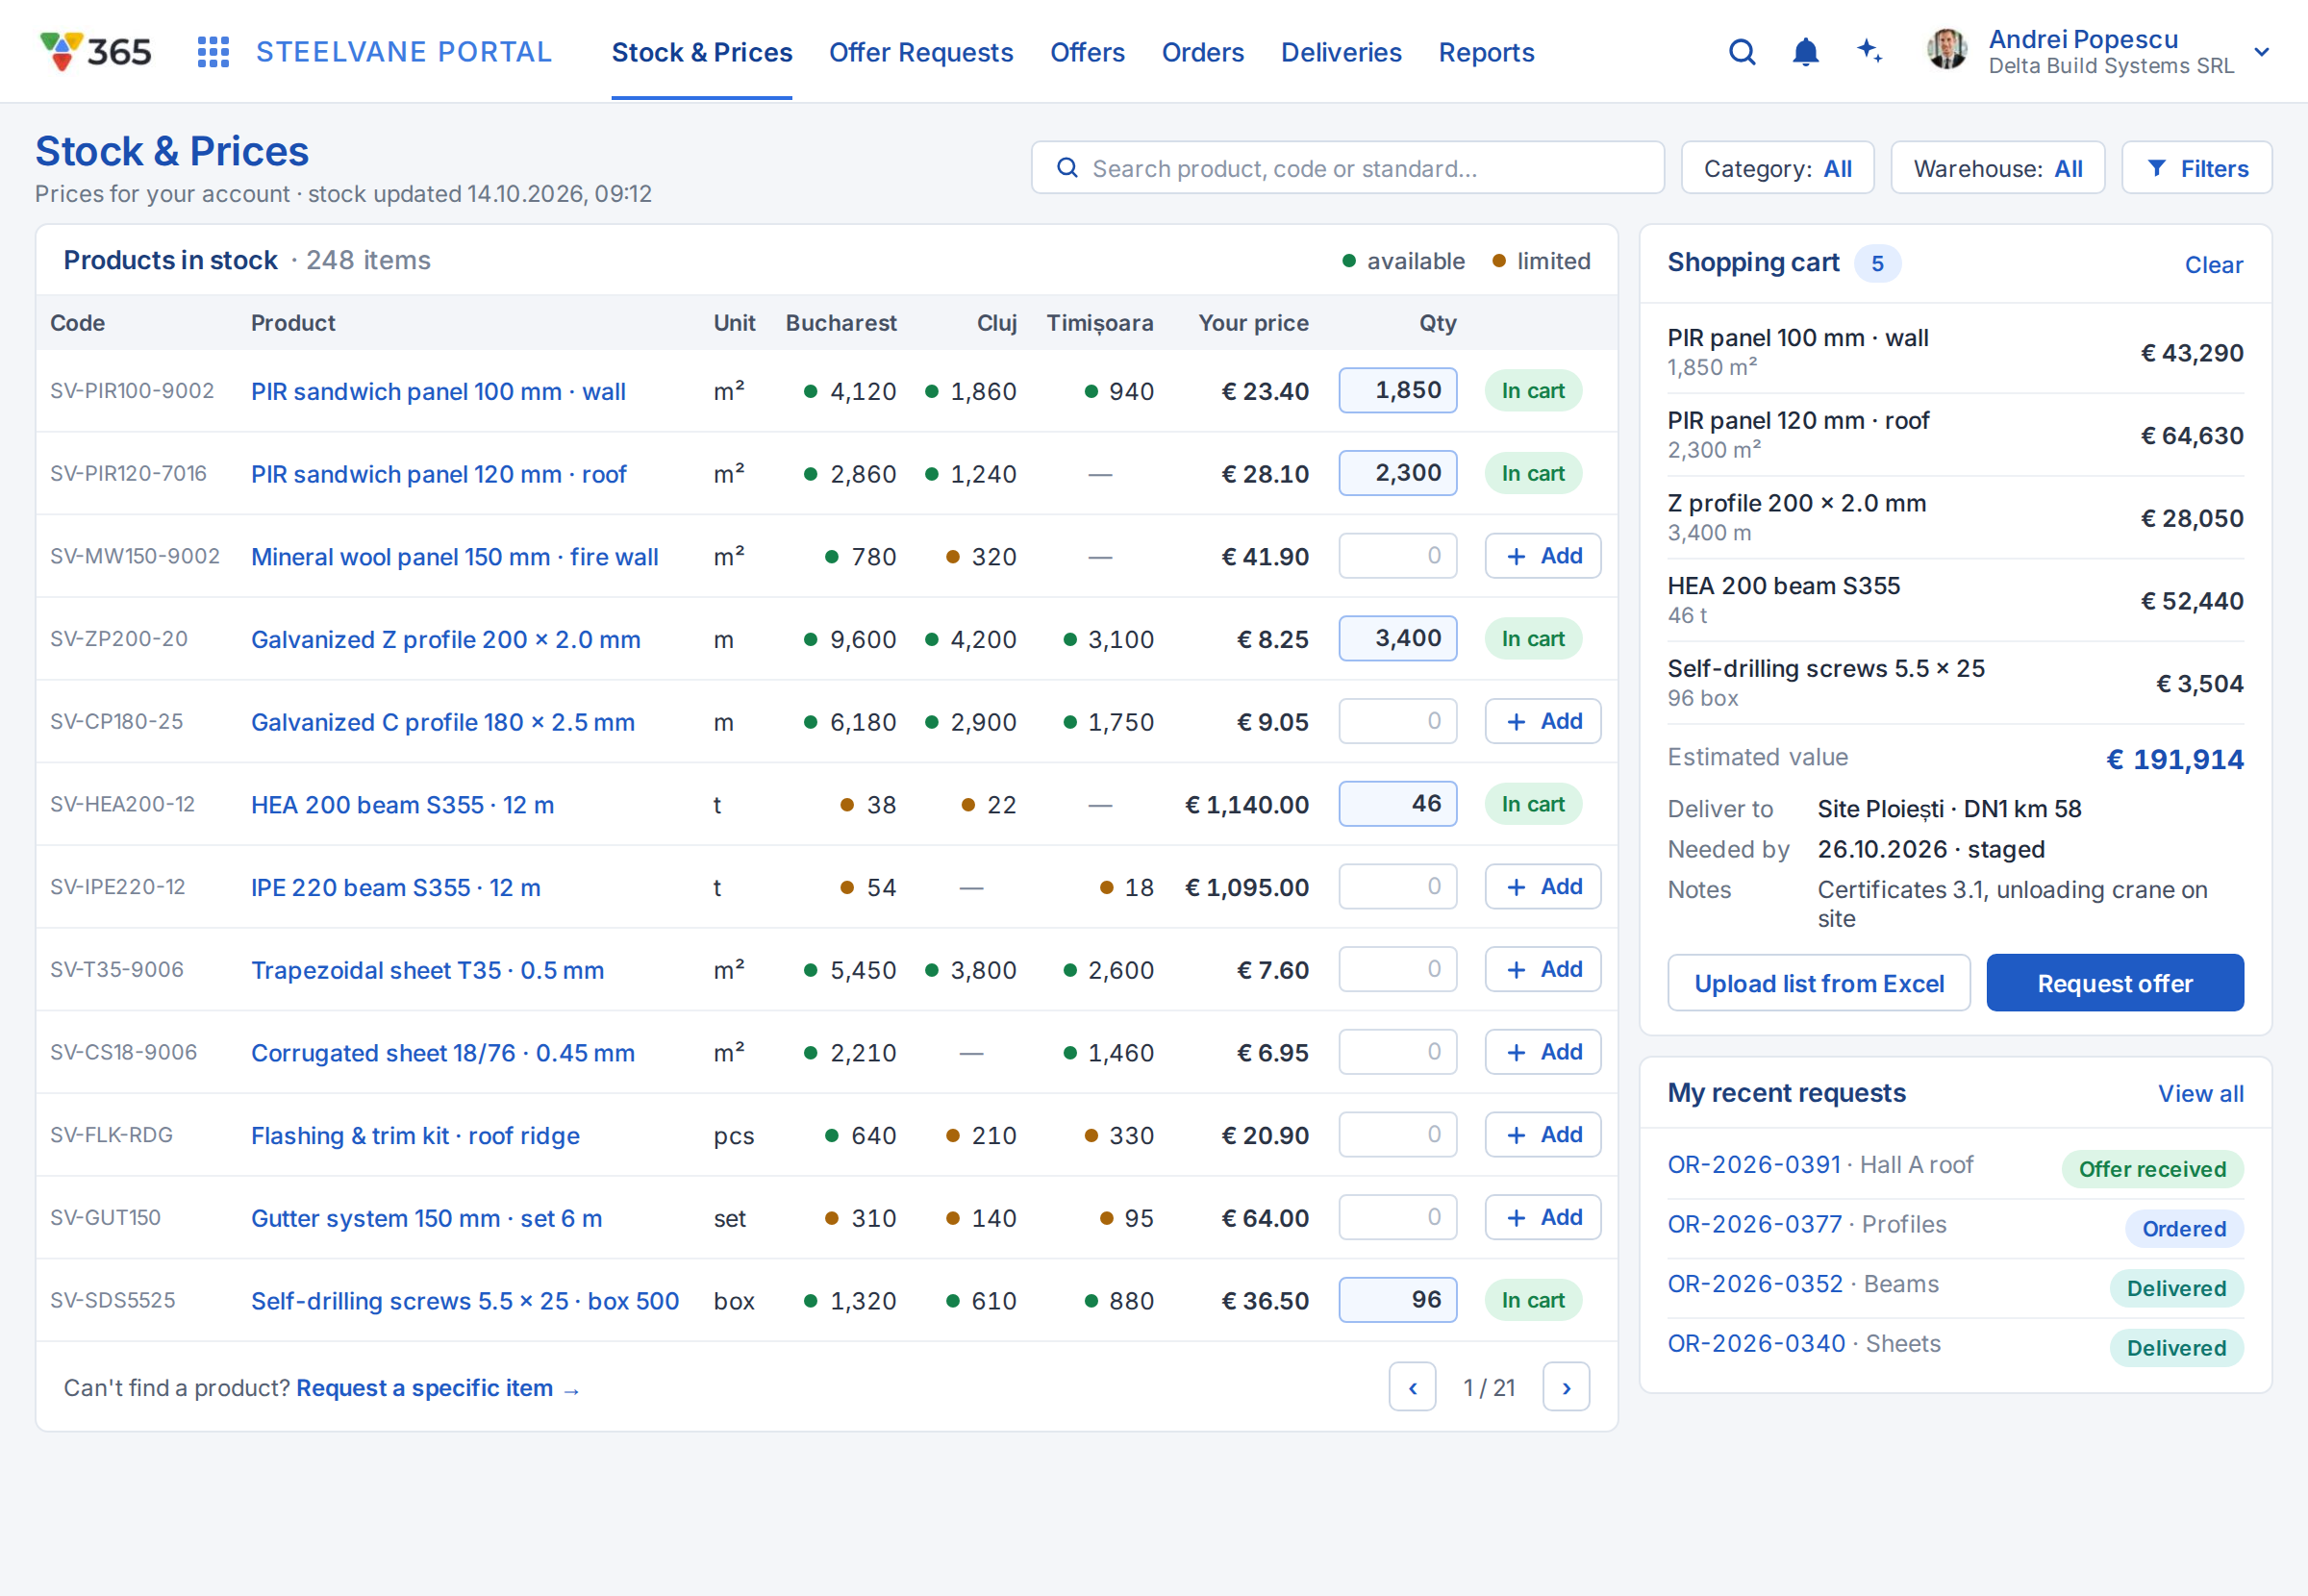Image resolution: width=2308 pixels, height=1596 pixels.
Task: Focus the product search field
Action: 1347,168
